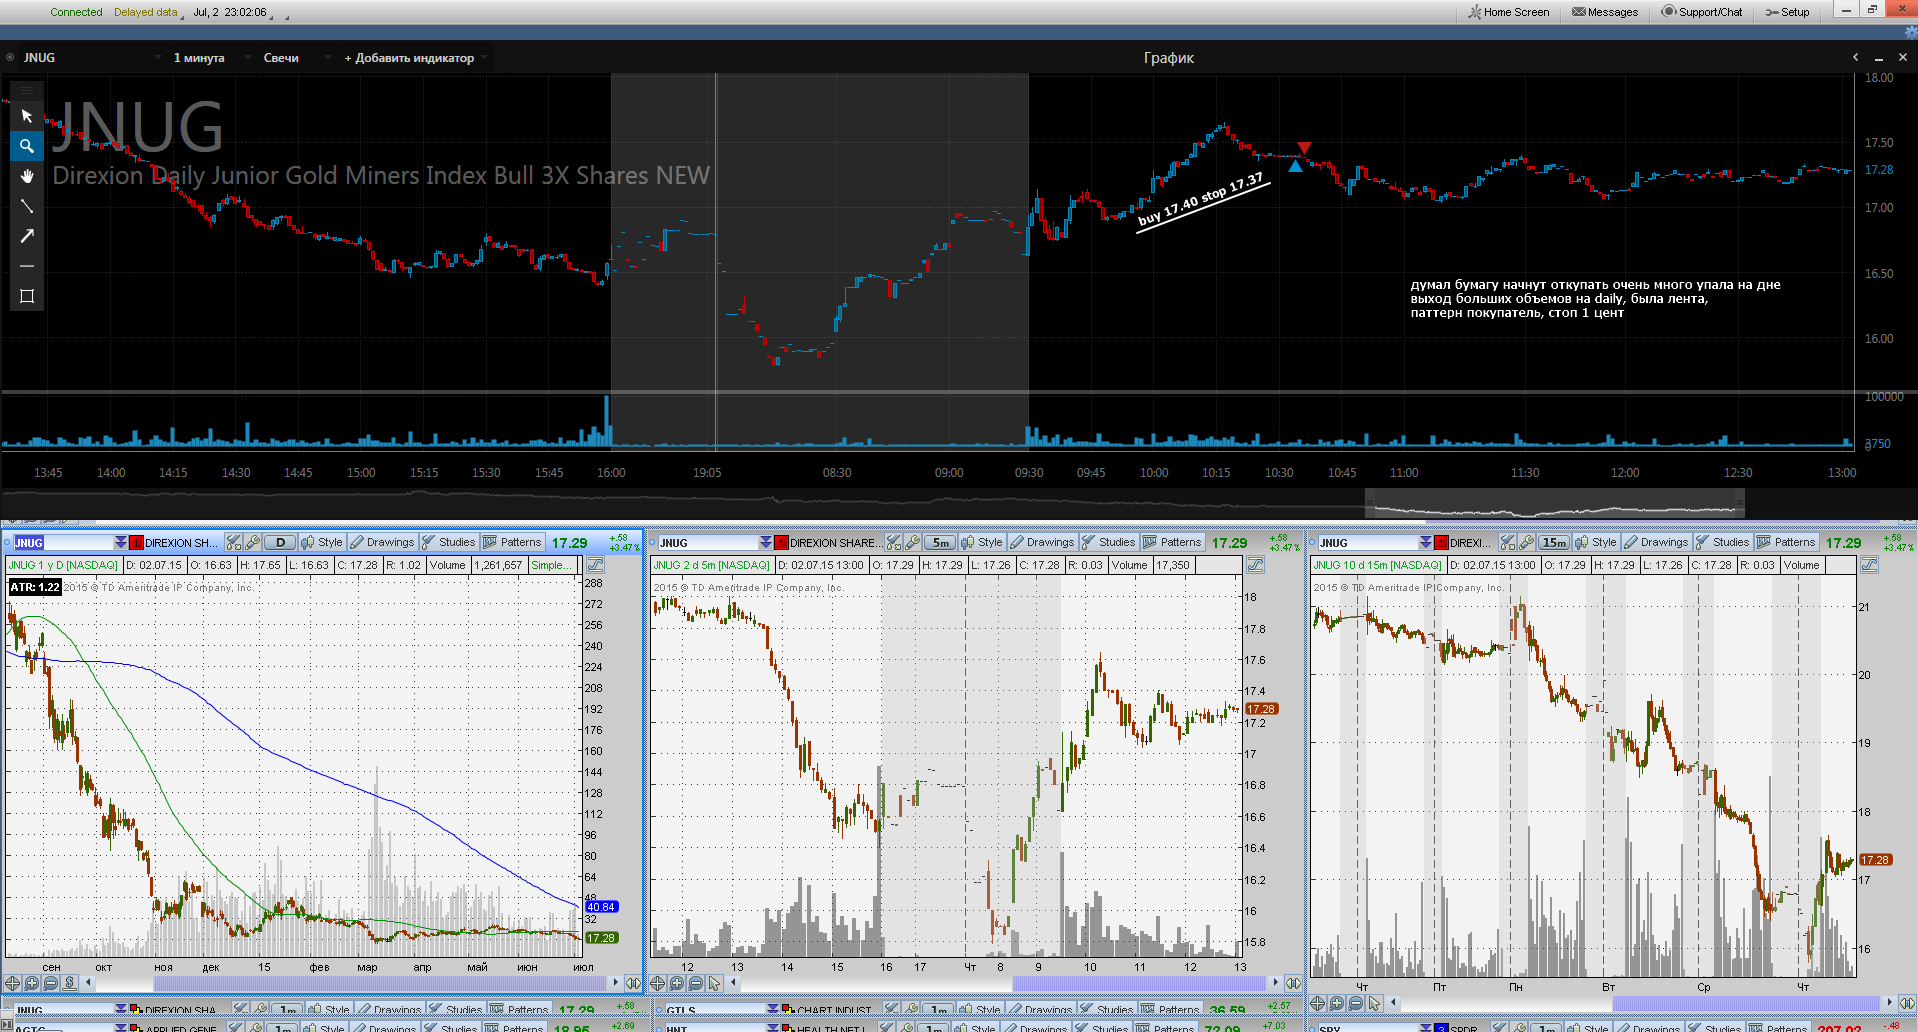Click the link circle left of JNUG in daily chart
1918x1032 pixels.
coord(9,542)
